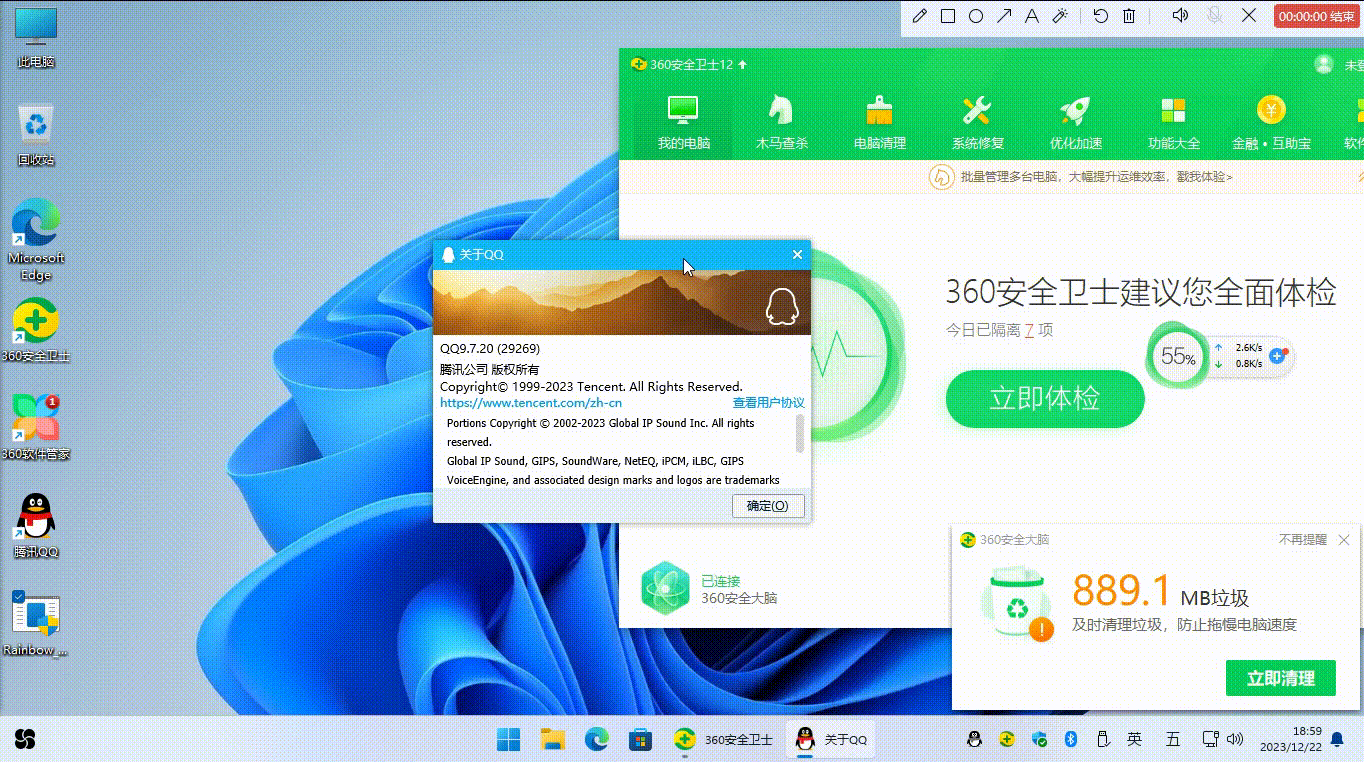
Task: Open 金融·互助宝 tab
Action: click(x=1271, y=122)
